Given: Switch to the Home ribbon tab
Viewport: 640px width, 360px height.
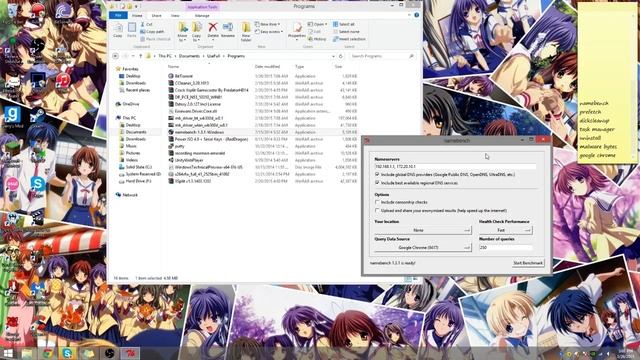Looking at the screenshot, I should [137, 16].
